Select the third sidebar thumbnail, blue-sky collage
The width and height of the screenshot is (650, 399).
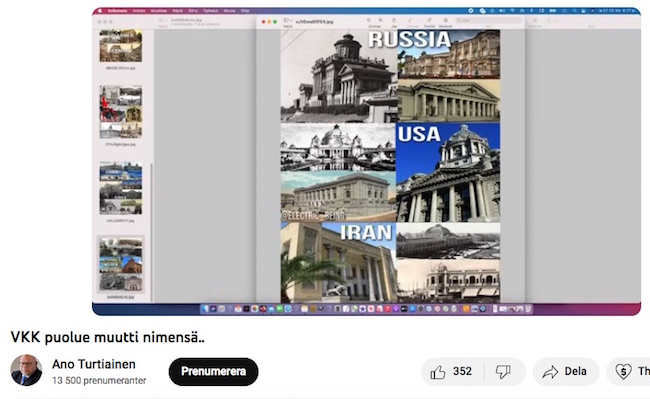click(121, 188)
